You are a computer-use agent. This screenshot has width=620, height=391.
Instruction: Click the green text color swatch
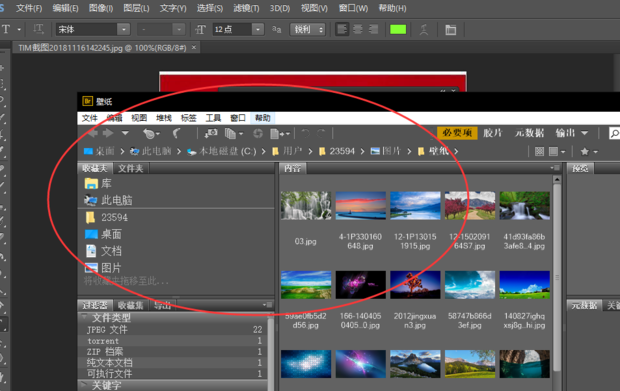(x=398, y=29)
